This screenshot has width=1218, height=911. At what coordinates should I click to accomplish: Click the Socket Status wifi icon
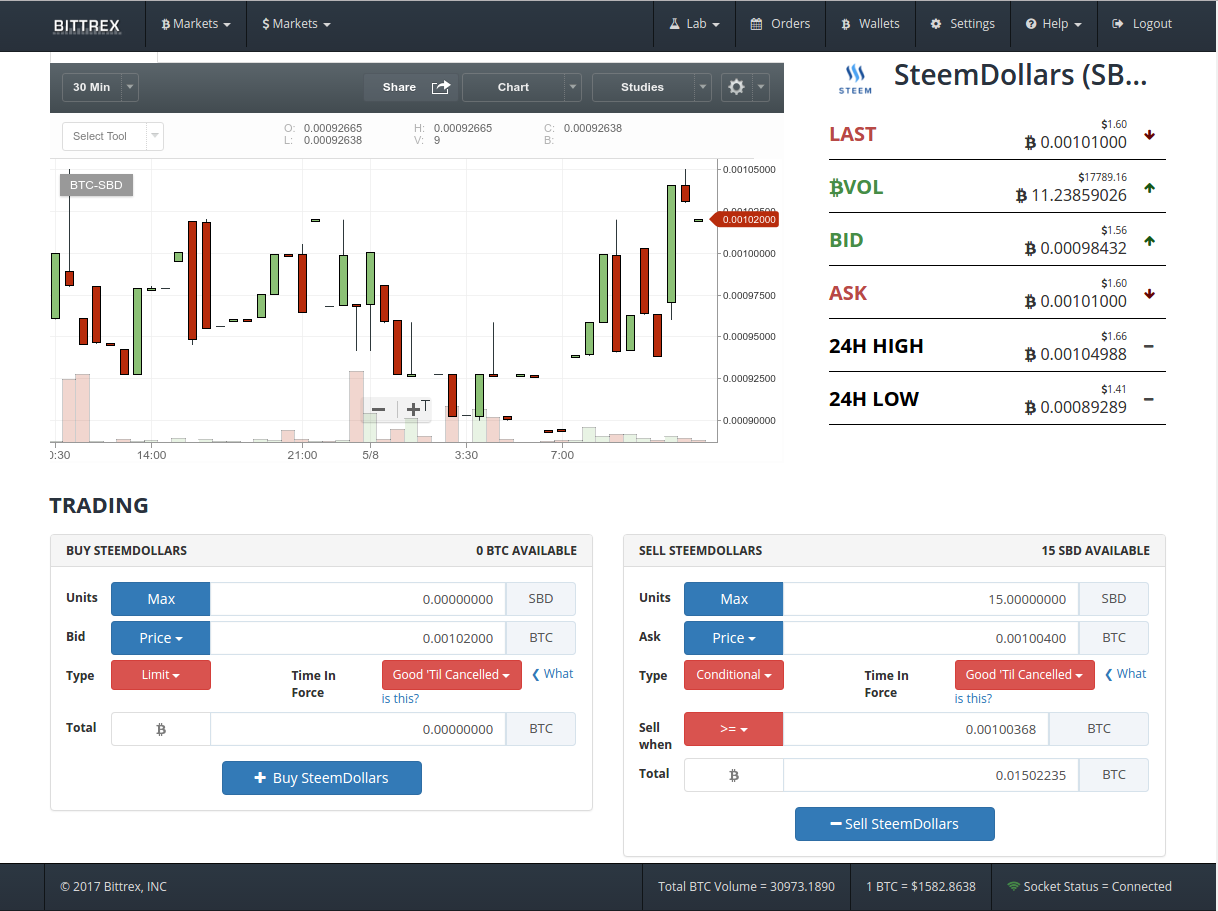(x=1013, y=886)
